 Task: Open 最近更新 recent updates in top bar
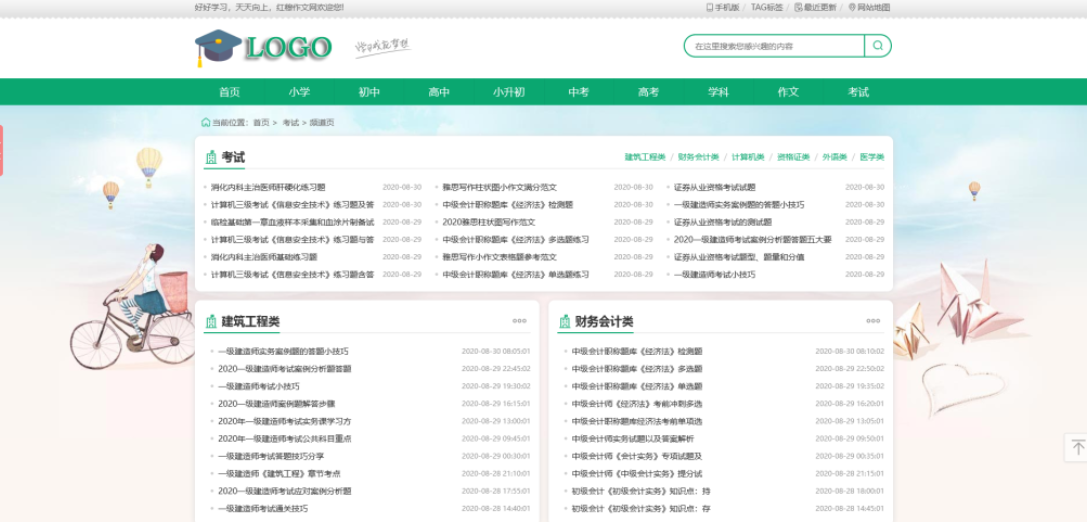tap(815, 7)
